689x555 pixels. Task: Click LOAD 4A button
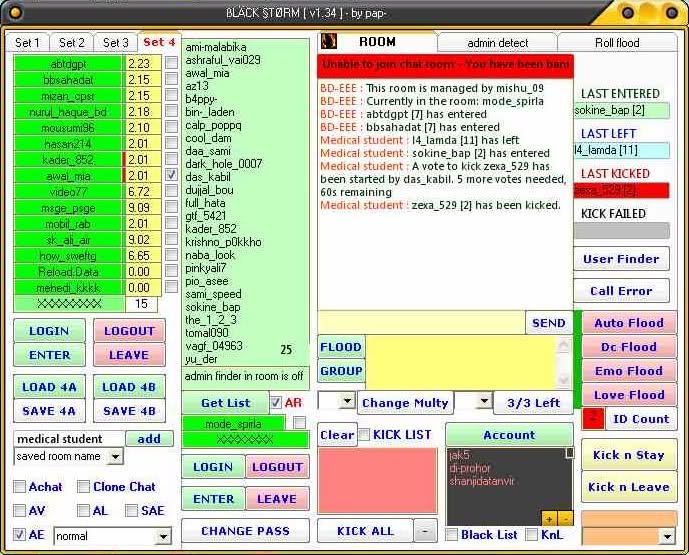coord(49,387)
